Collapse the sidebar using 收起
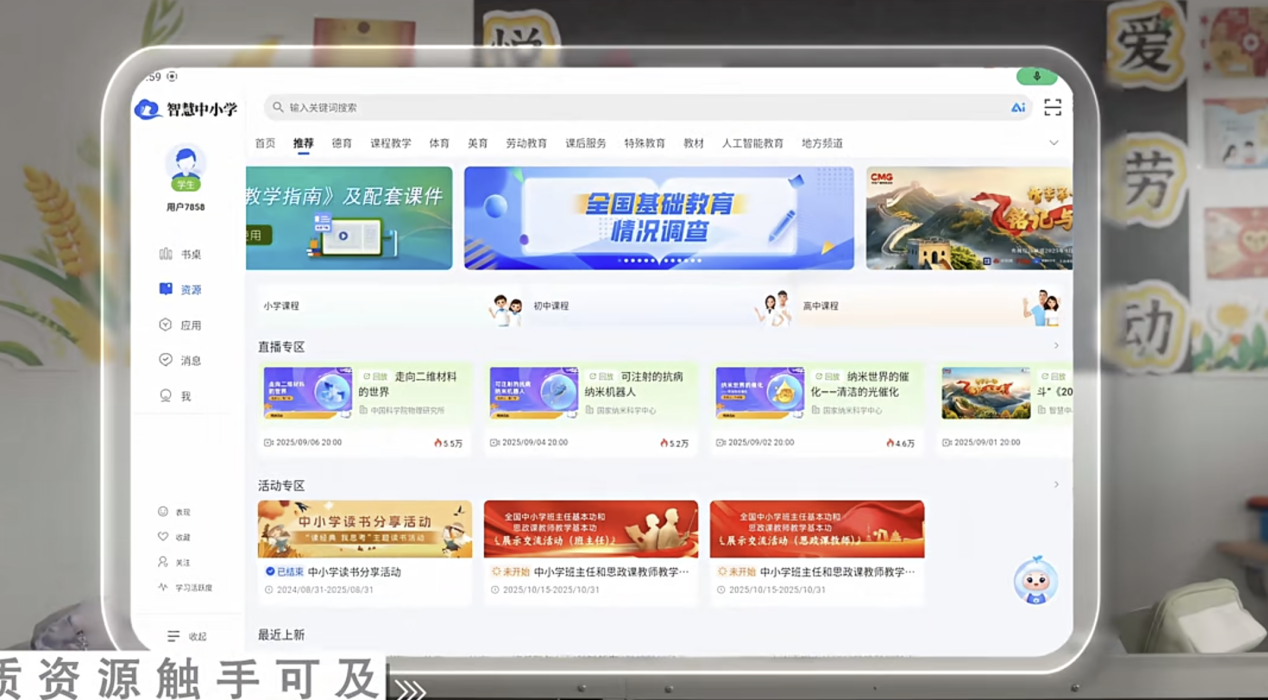 [187, 636]
